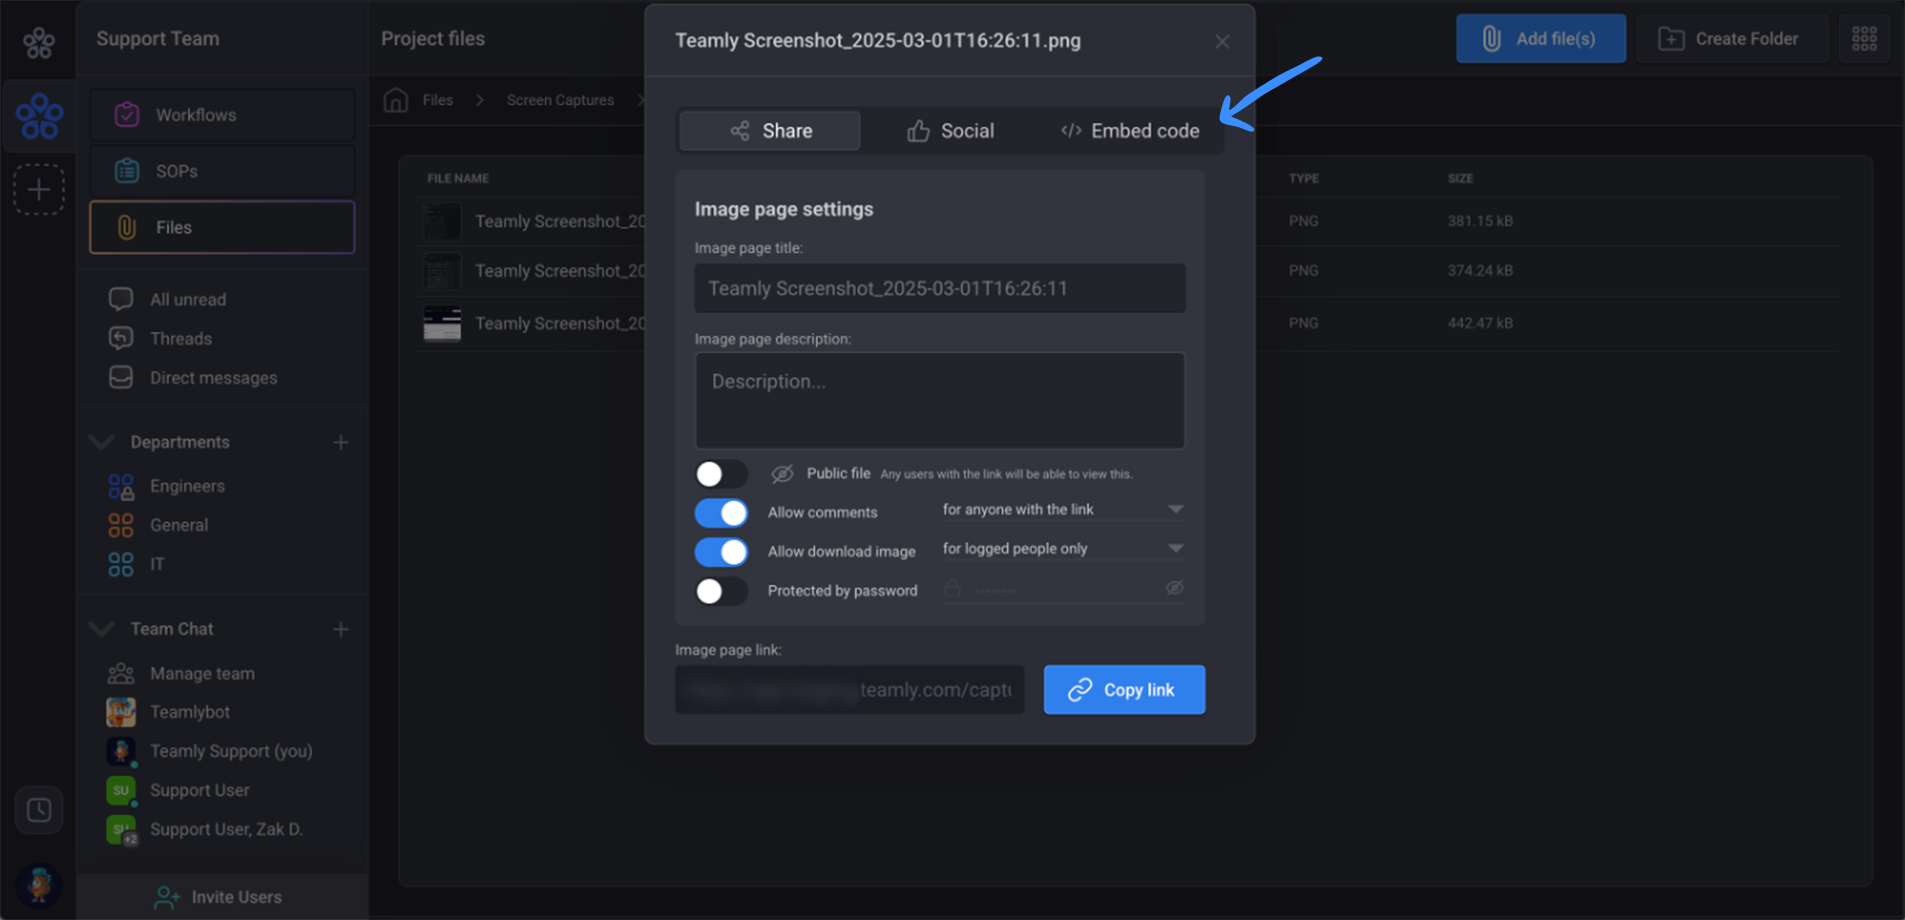Click third file thumbnail, 442.47 kB row
Viewport: 1905px width, 920px height.
tap(442, 323)
